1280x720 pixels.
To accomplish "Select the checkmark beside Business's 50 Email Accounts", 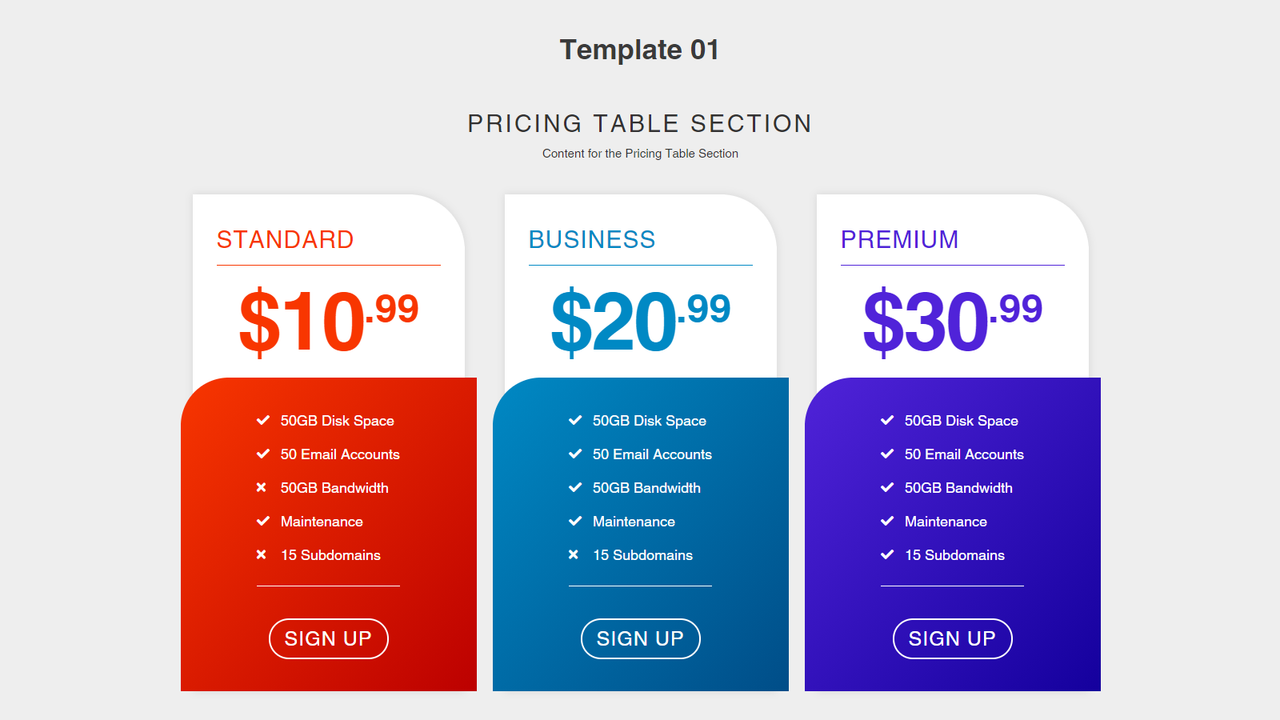I will (x=574, y=454).
